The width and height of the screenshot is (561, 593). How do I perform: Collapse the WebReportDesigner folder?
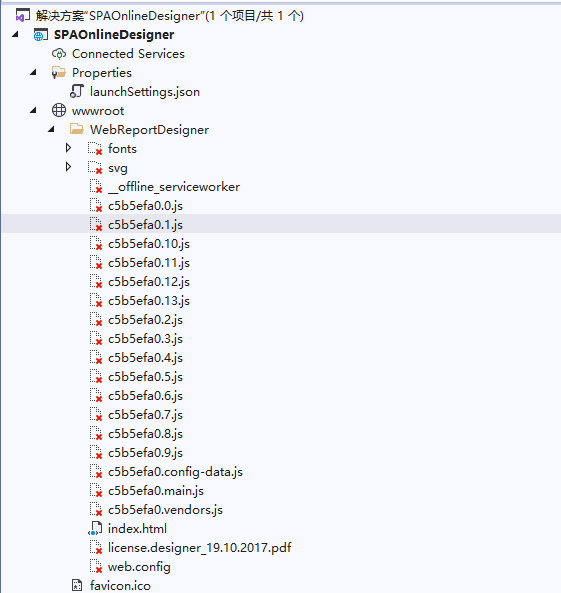click(51, 129)
